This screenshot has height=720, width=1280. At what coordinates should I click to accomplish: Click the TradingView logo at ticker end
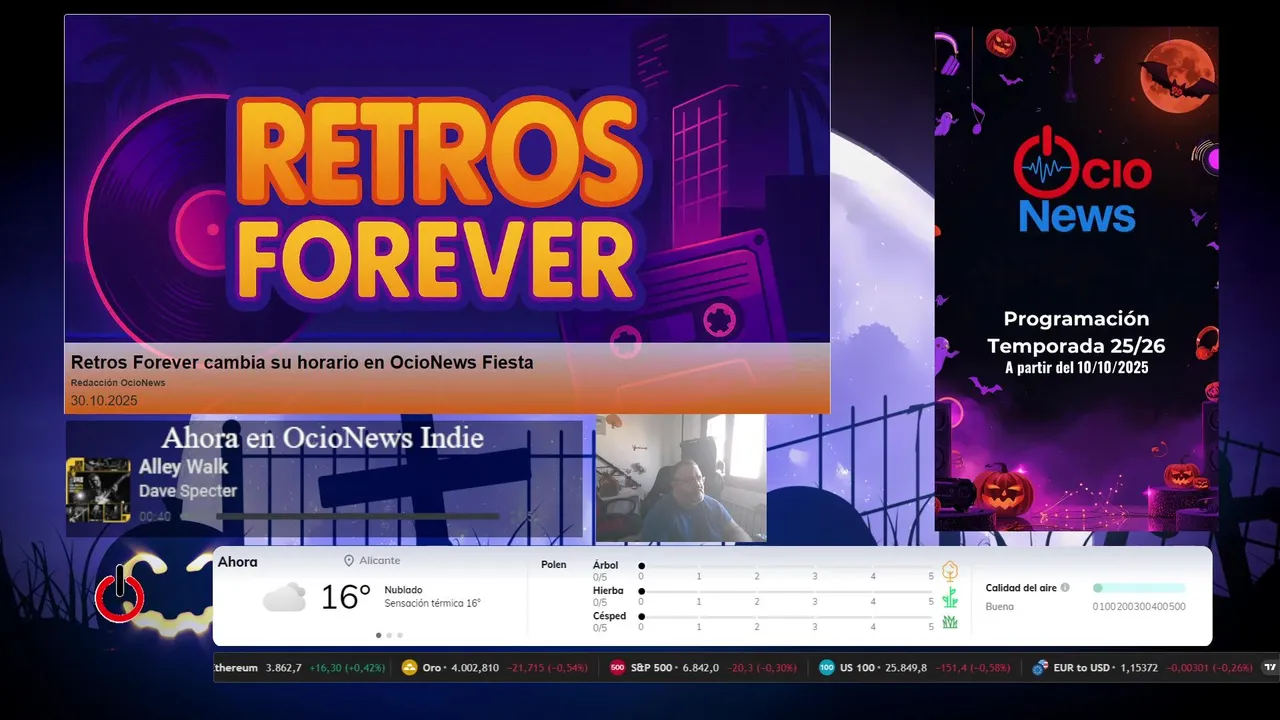[x=1270, y=668]
